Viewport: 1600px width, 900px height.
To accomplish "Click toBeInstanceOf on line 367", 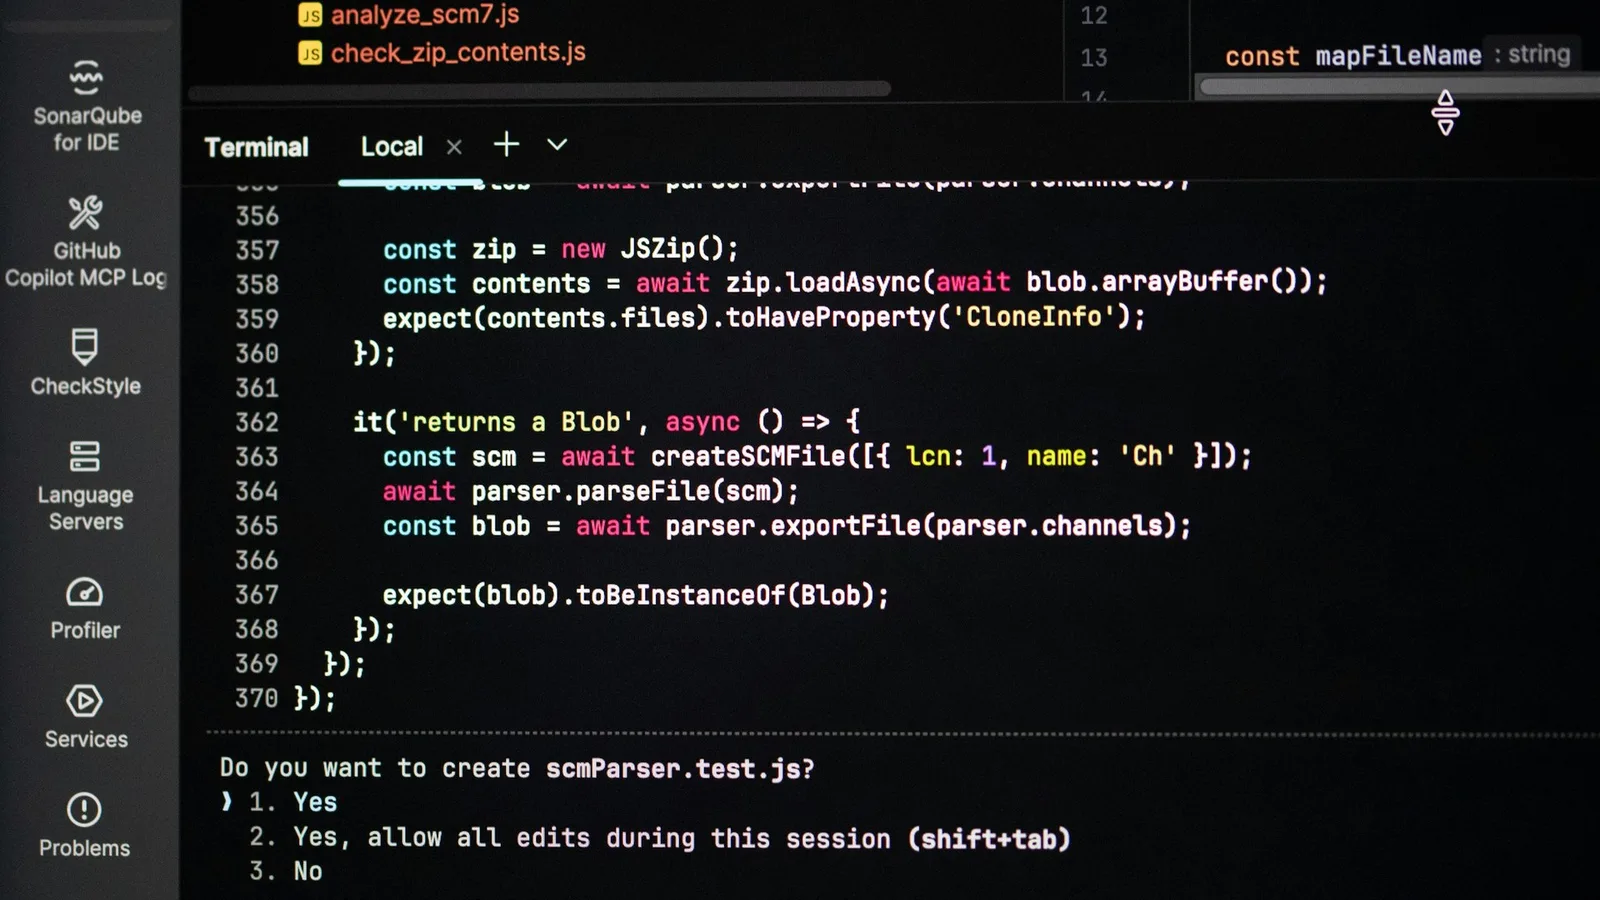I will (680, 595).
